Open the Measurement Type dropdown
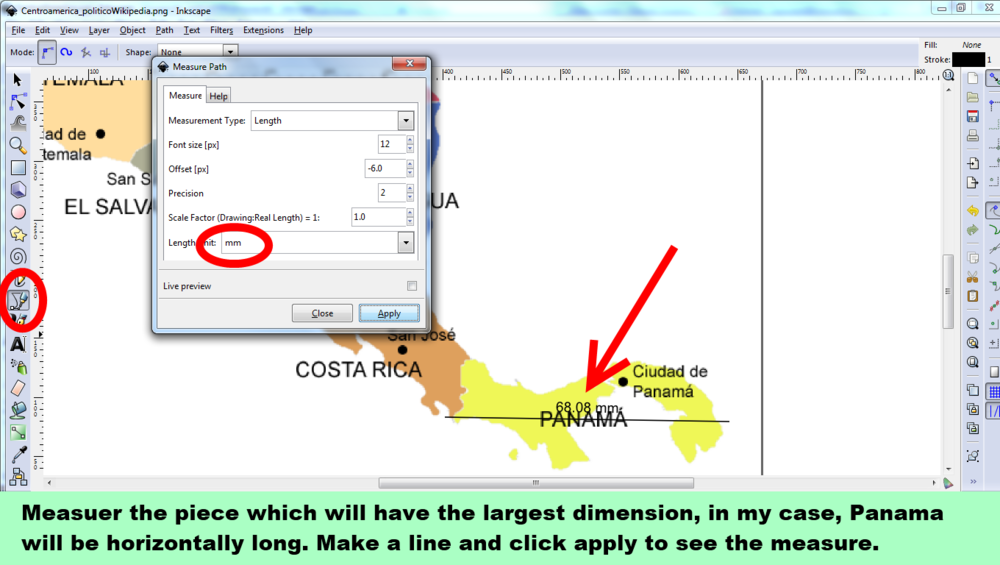The image size is (1000, 565). [x=405, y=121]
